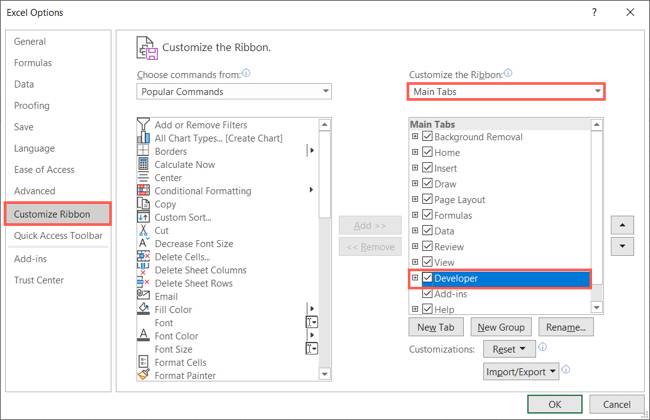
Task: Select the Calculate Now calculator icon
Action: (143, 164)
